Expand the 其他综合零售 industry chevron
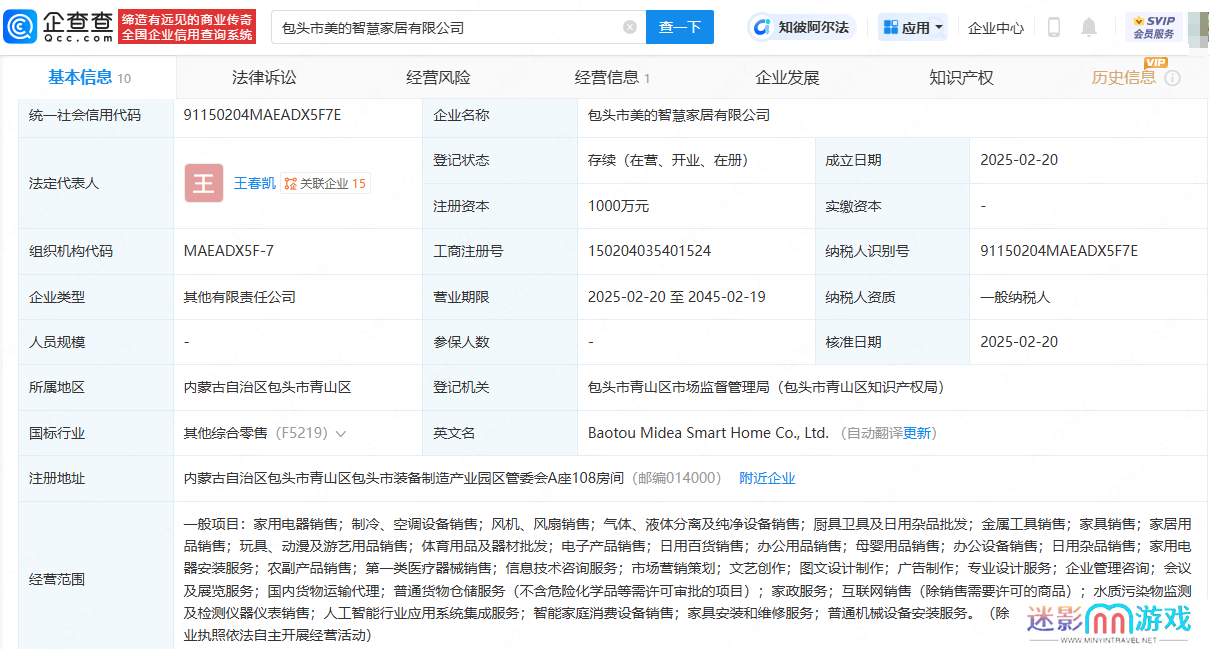This screenshot has height=649, width=1209. [341, 434]
